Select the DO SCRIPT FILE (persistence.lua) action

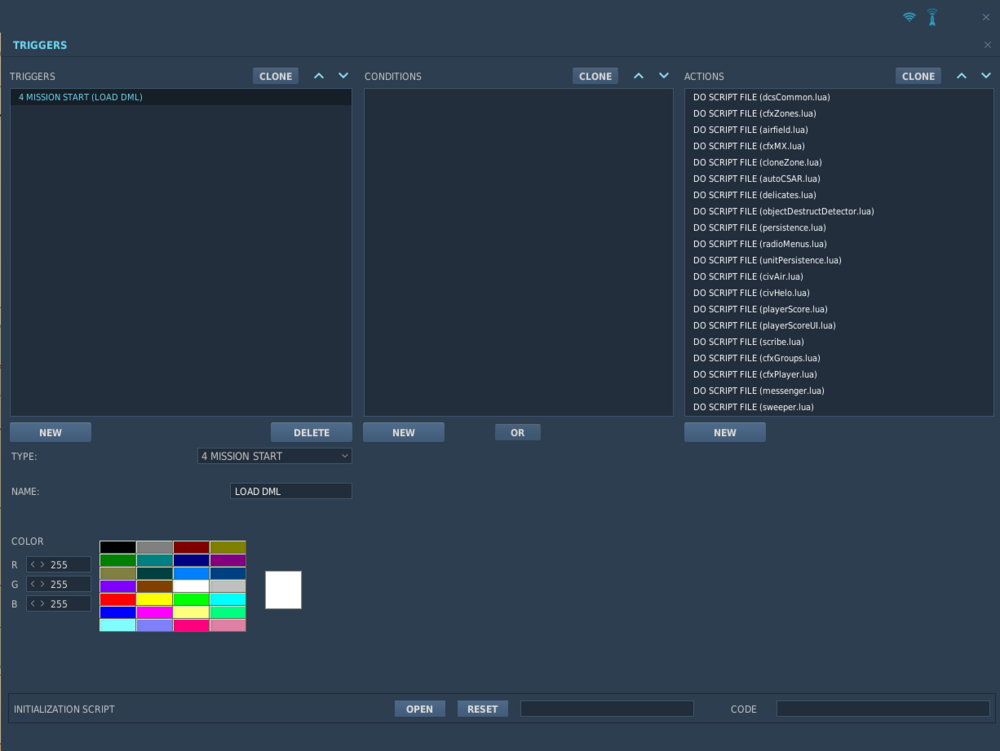tap(759, 227)
